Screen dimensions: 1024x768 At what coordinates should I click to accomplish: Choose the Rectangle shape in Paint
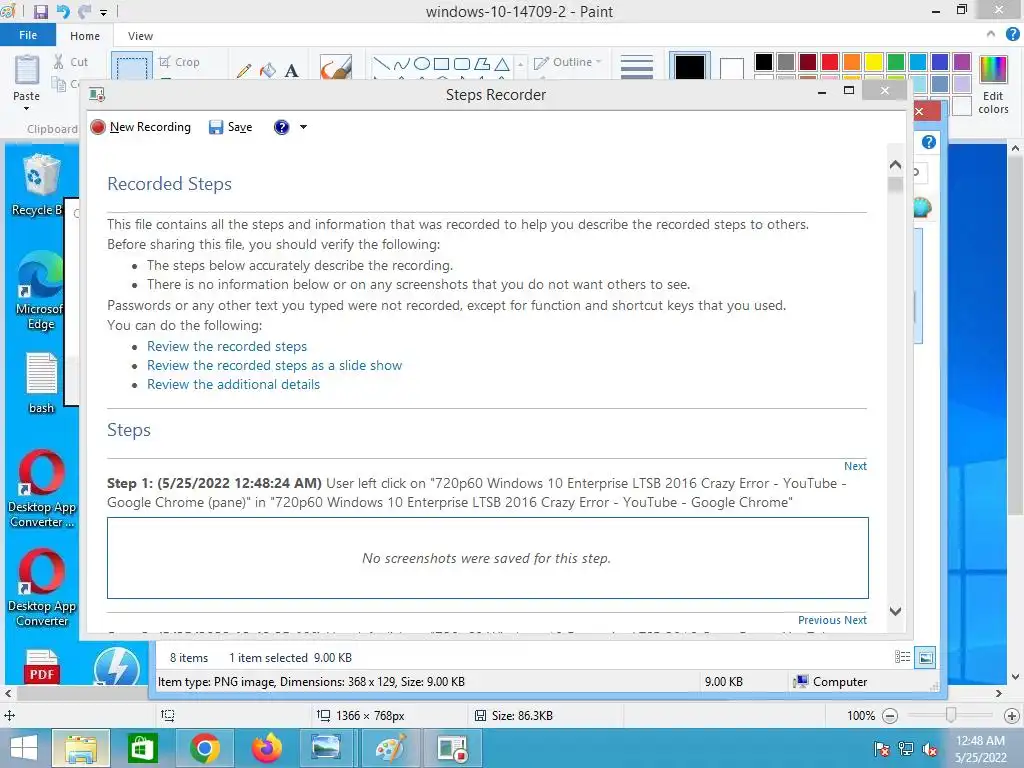tap(441, 64)
